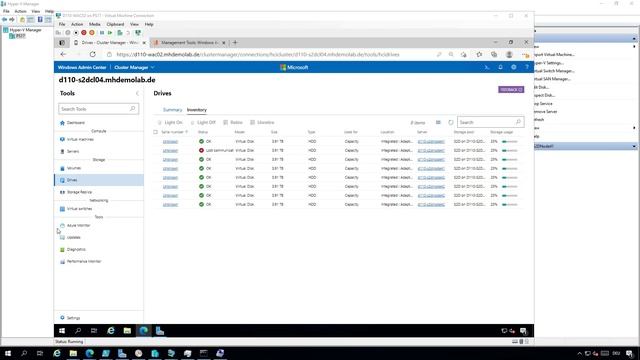Click purple Feedback button
The image size is (640, 360).
[511, 89]
